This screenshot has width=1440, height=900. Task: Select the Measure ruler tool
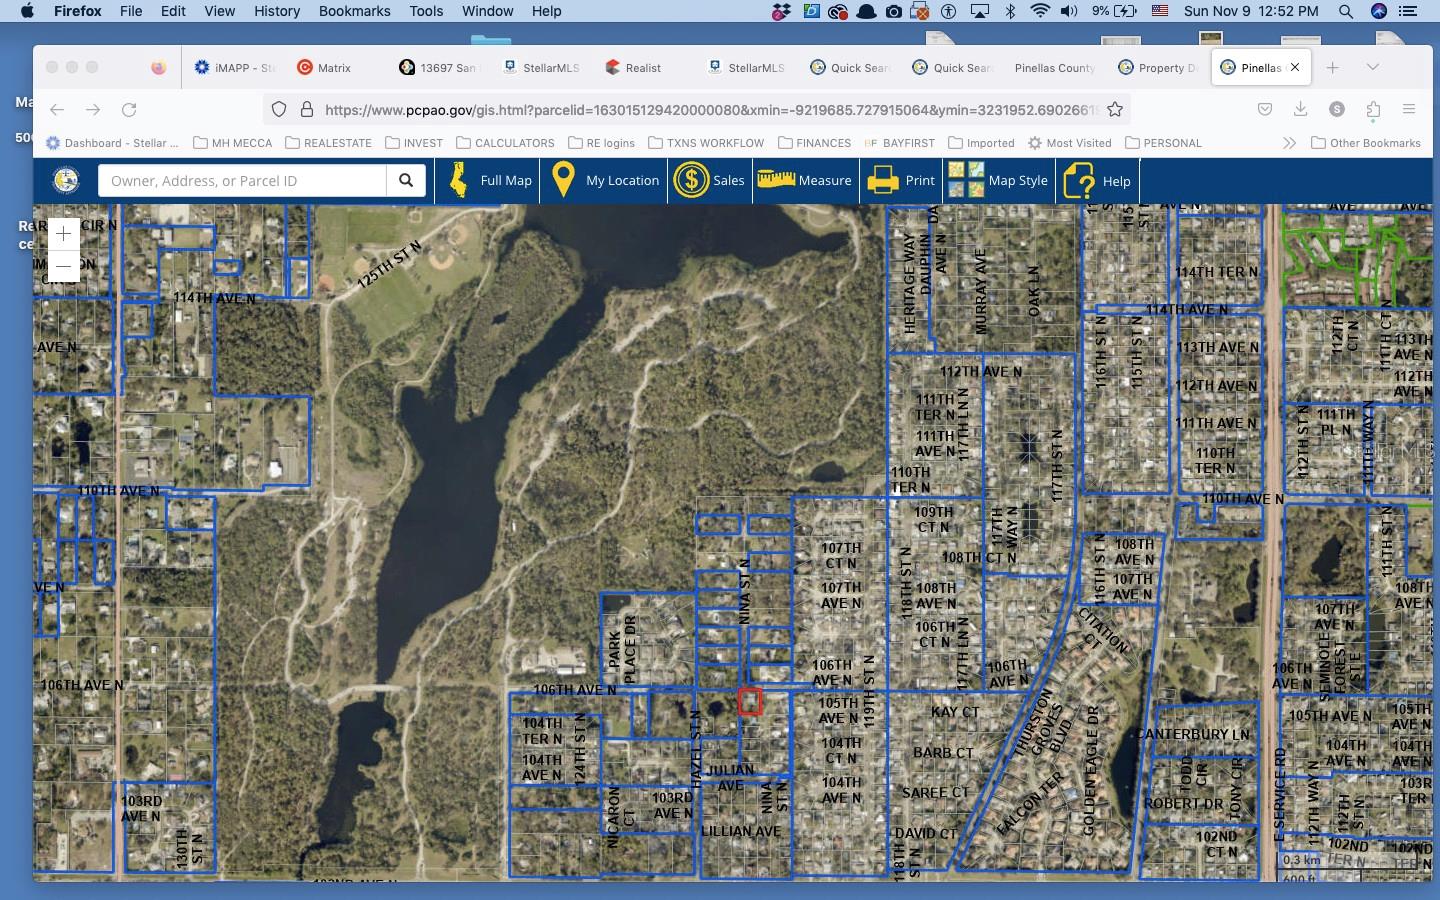pos(776,181)
